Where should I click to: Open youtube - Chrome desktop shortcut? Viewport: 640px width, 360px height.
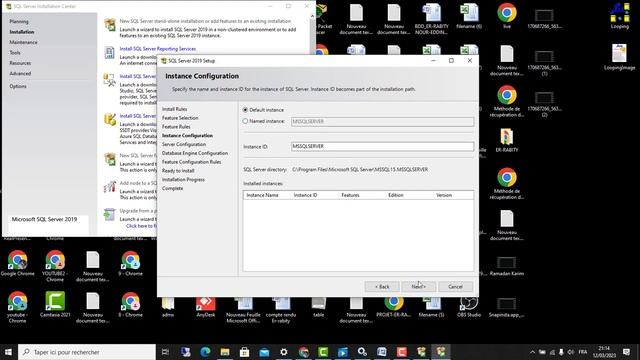(x=18, y=307)
